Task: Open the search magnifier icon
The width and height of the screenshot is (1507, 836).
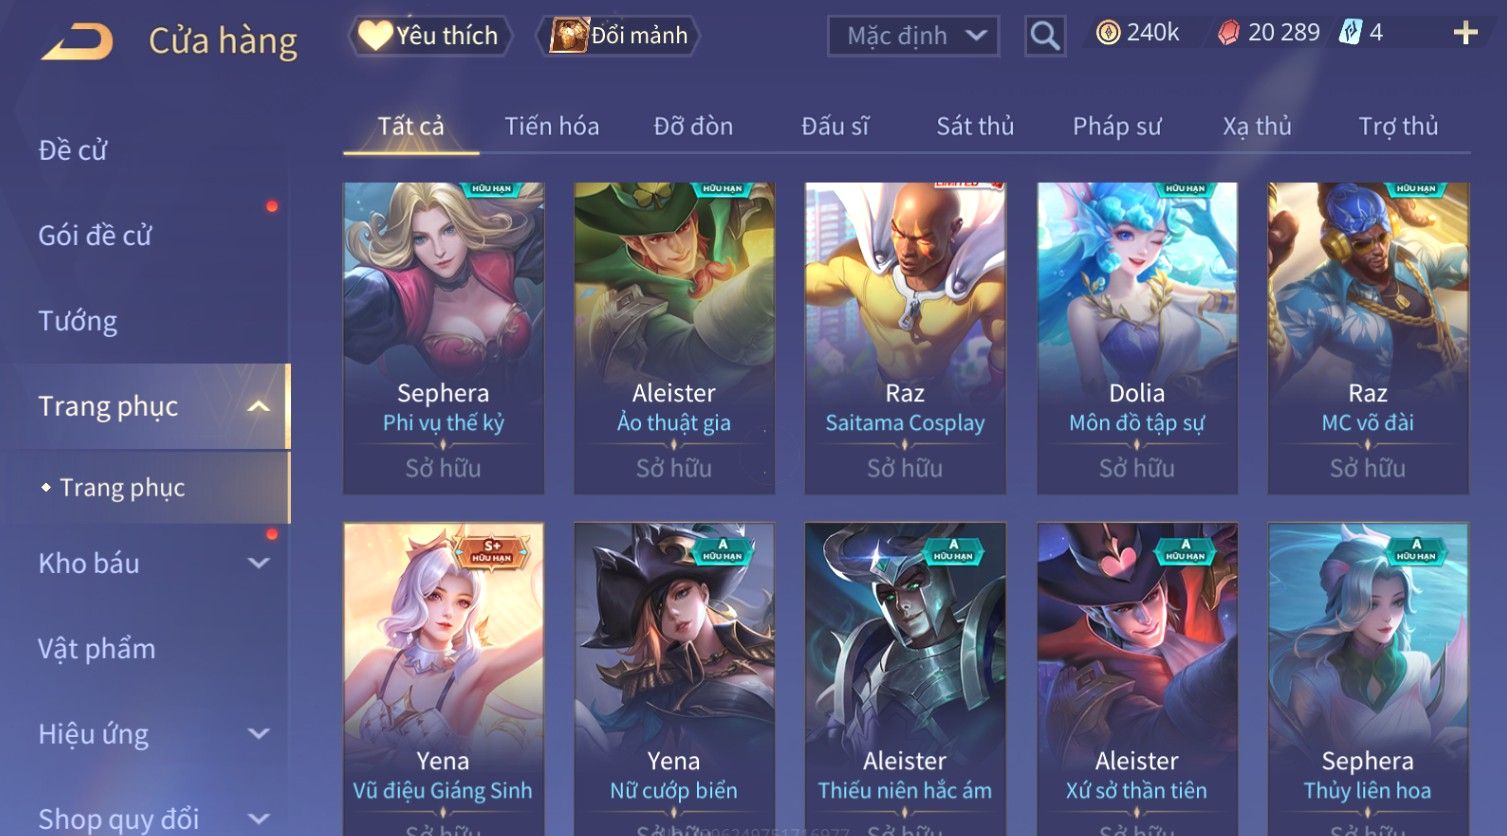Action: coord(1045,36)
